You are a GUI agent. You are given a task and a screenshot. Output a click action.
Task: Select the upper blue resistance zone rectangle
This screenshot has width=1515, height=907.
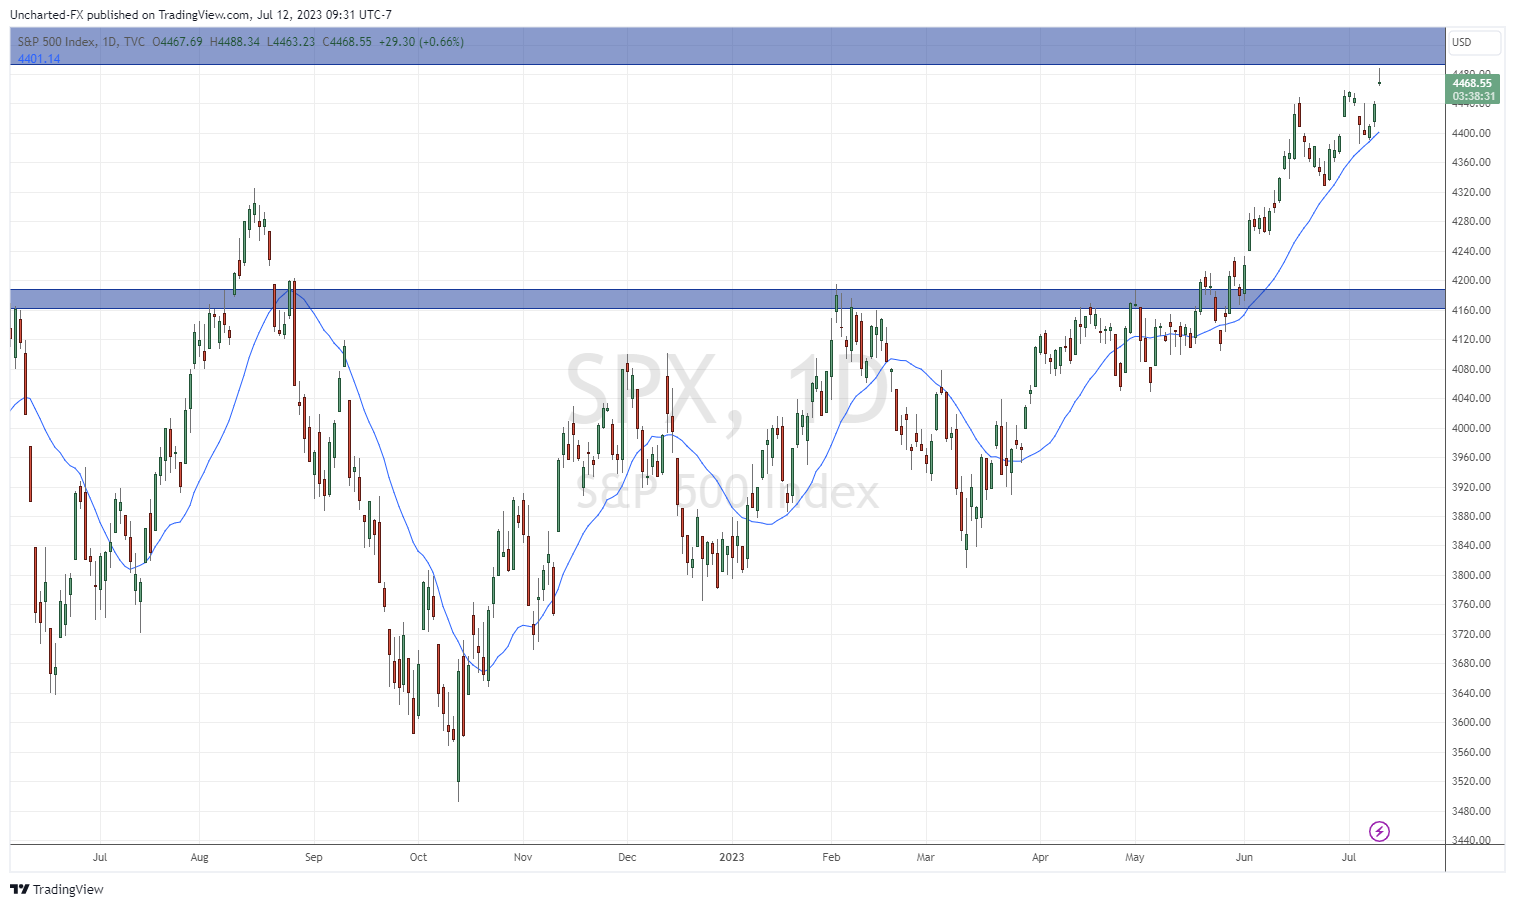pos(727,47)
